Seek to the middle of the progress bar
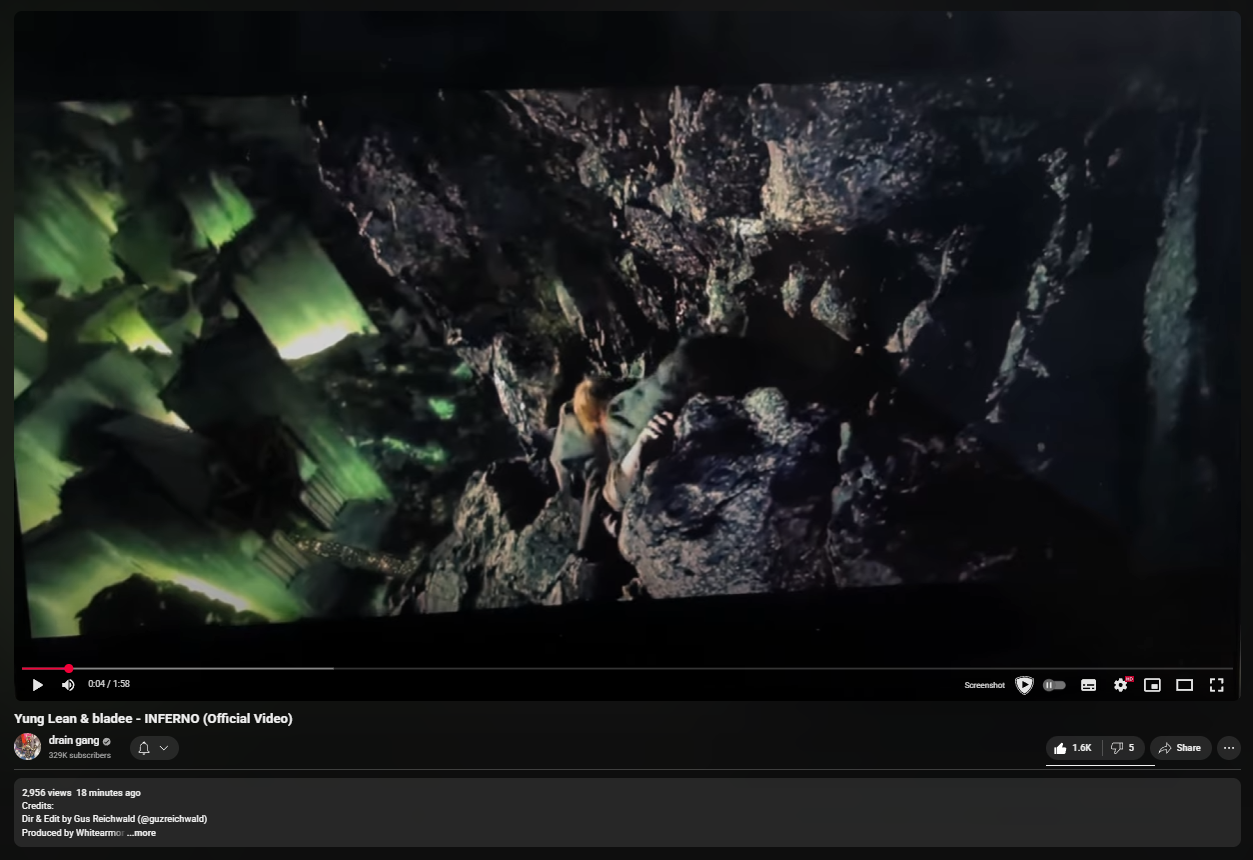The width and height of the screenshot is (1253, 860). click(627, 668)
